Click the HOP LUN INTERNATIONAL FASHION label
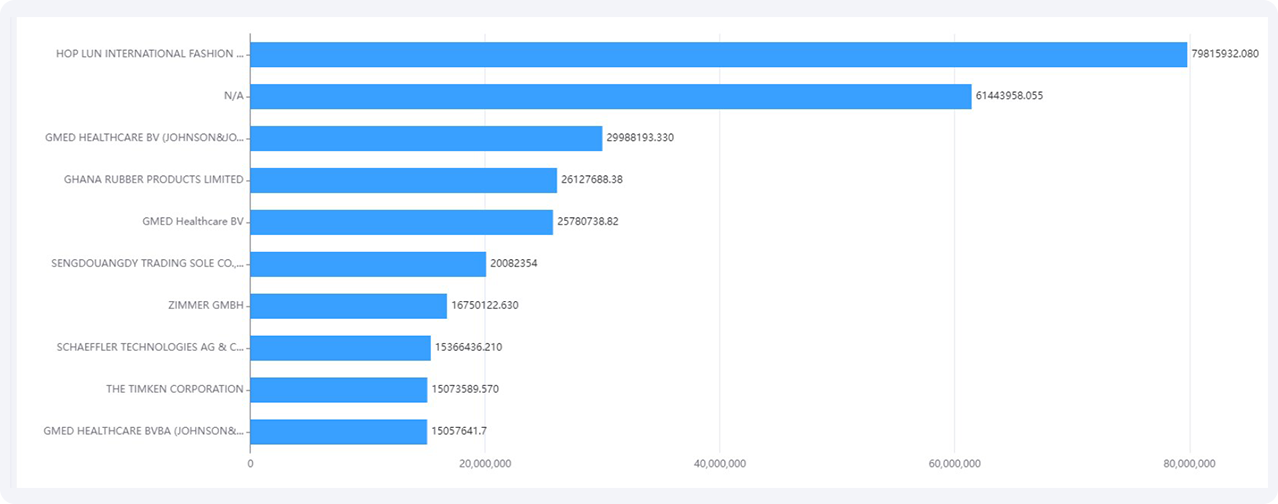The image size is (1278, 504). coord(150,54)
